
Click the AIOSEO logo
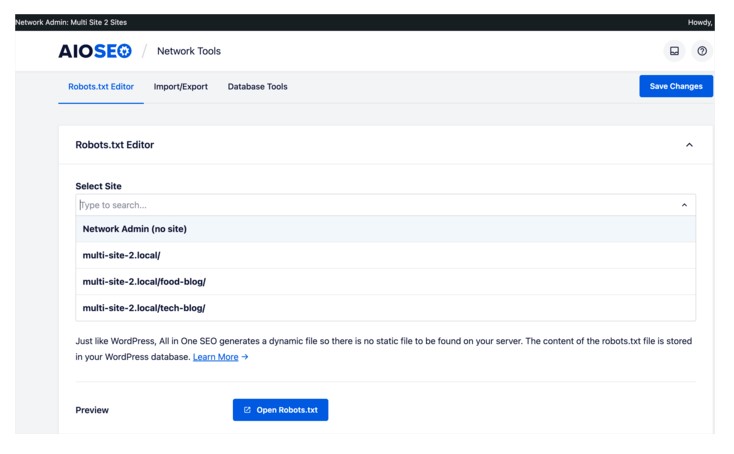click(x=95, y=51)
